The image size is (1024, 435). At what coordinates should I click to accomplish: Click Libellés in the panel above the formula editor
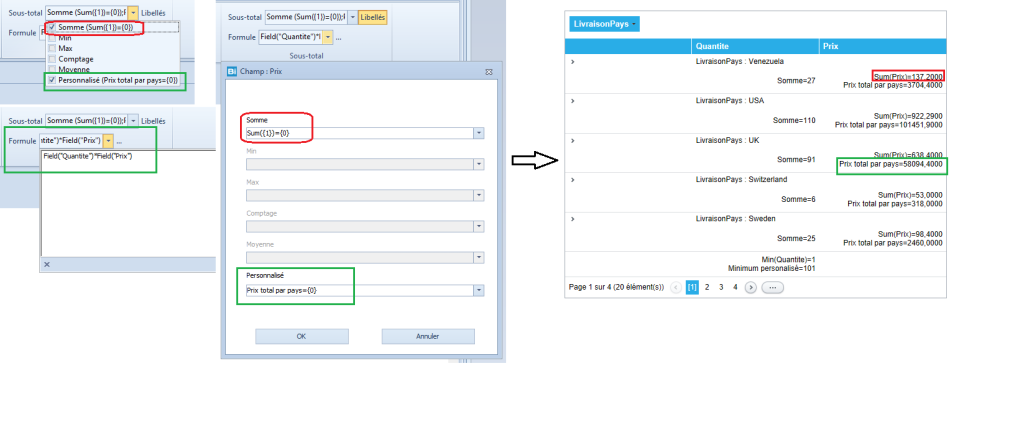click(x=153, y=121)
